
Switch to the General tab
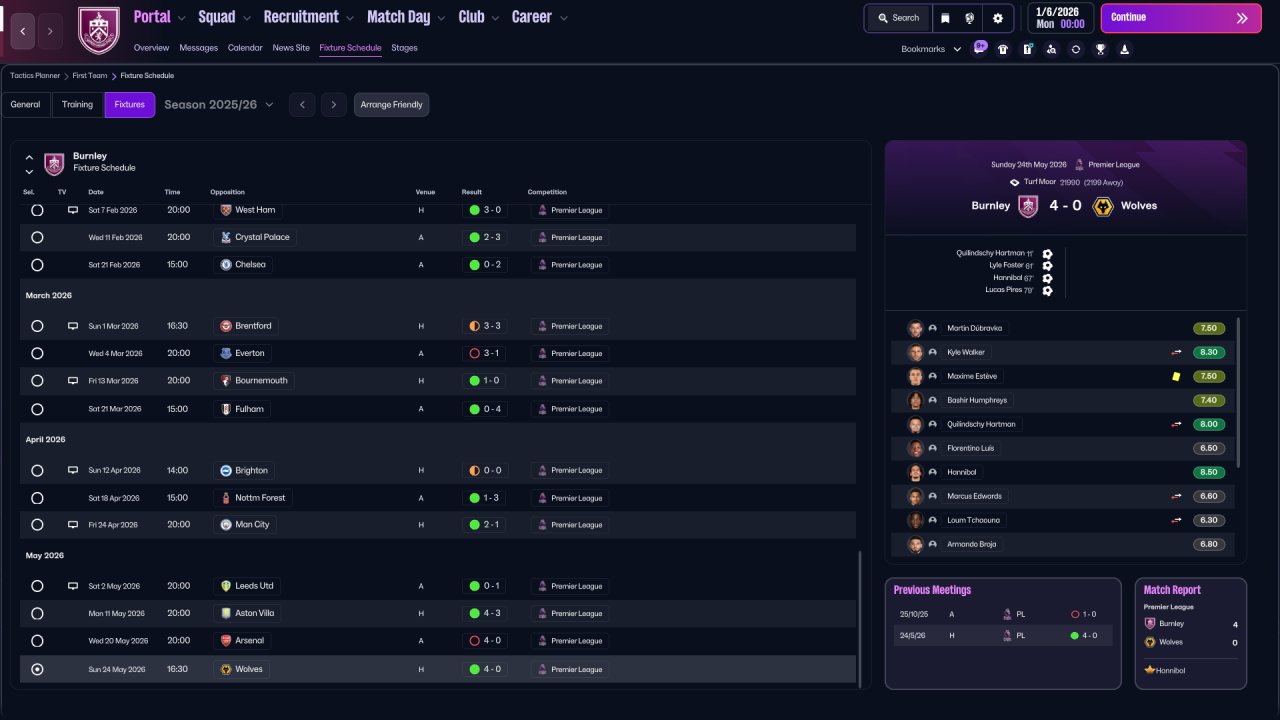click(26, 105)
